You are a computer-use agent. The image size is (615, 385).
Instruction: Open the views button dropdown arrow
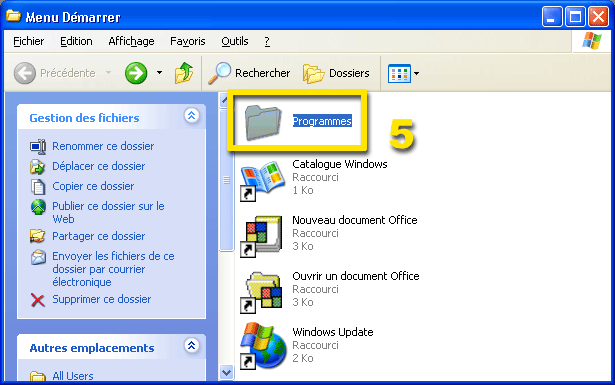coord(416,73)
